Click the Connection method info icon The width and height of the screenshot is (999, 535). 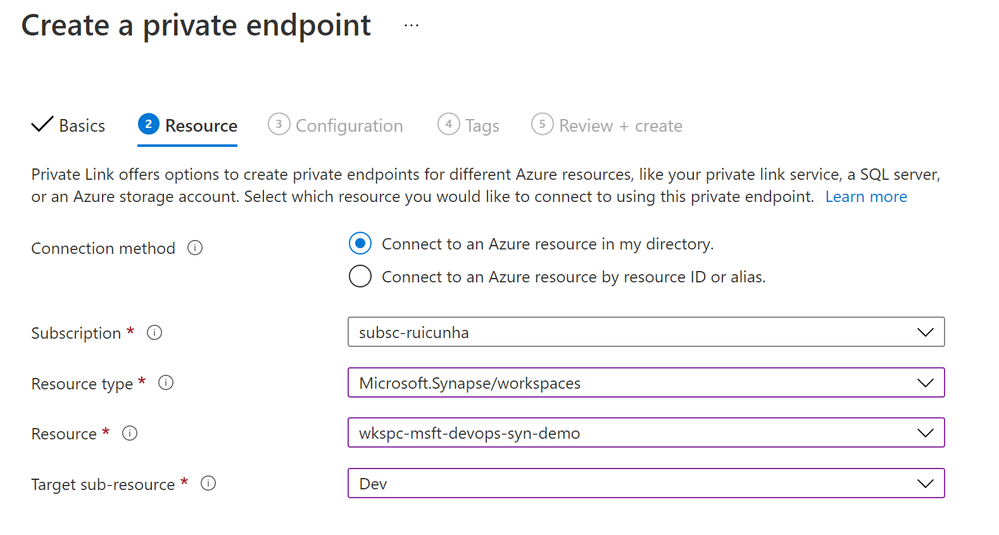(195, 248)
